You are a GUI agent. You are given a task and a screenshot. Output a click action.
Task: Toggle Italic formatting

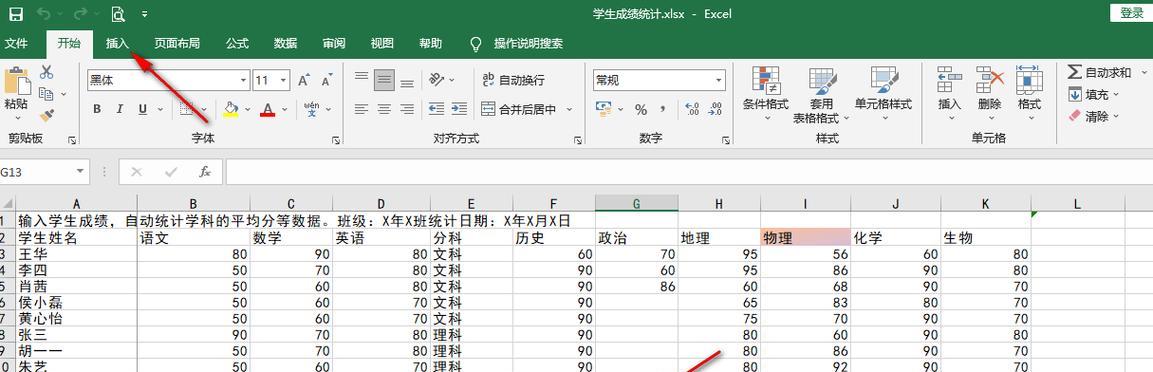pos(119,109)
